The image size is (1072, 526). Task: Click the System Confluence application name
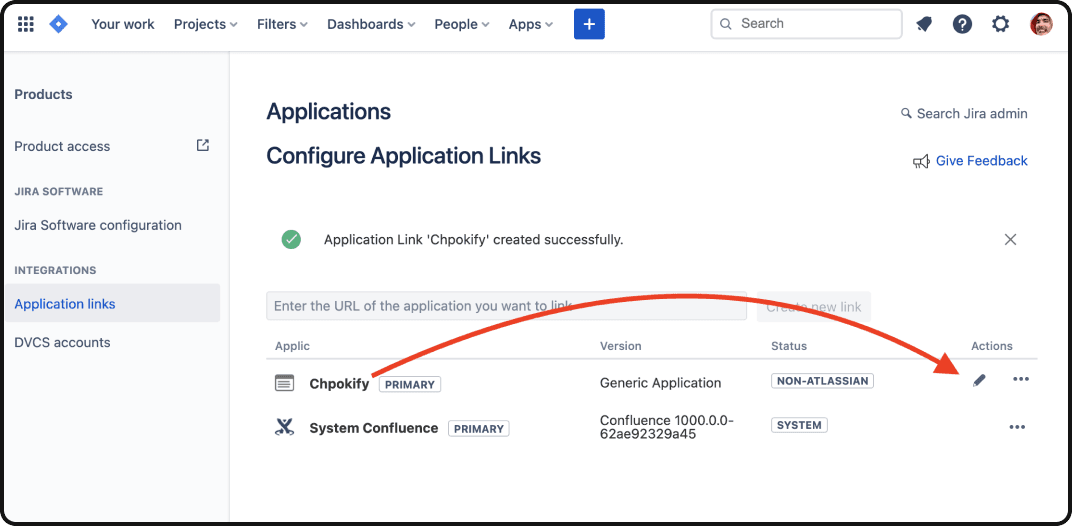click(374, 428)
